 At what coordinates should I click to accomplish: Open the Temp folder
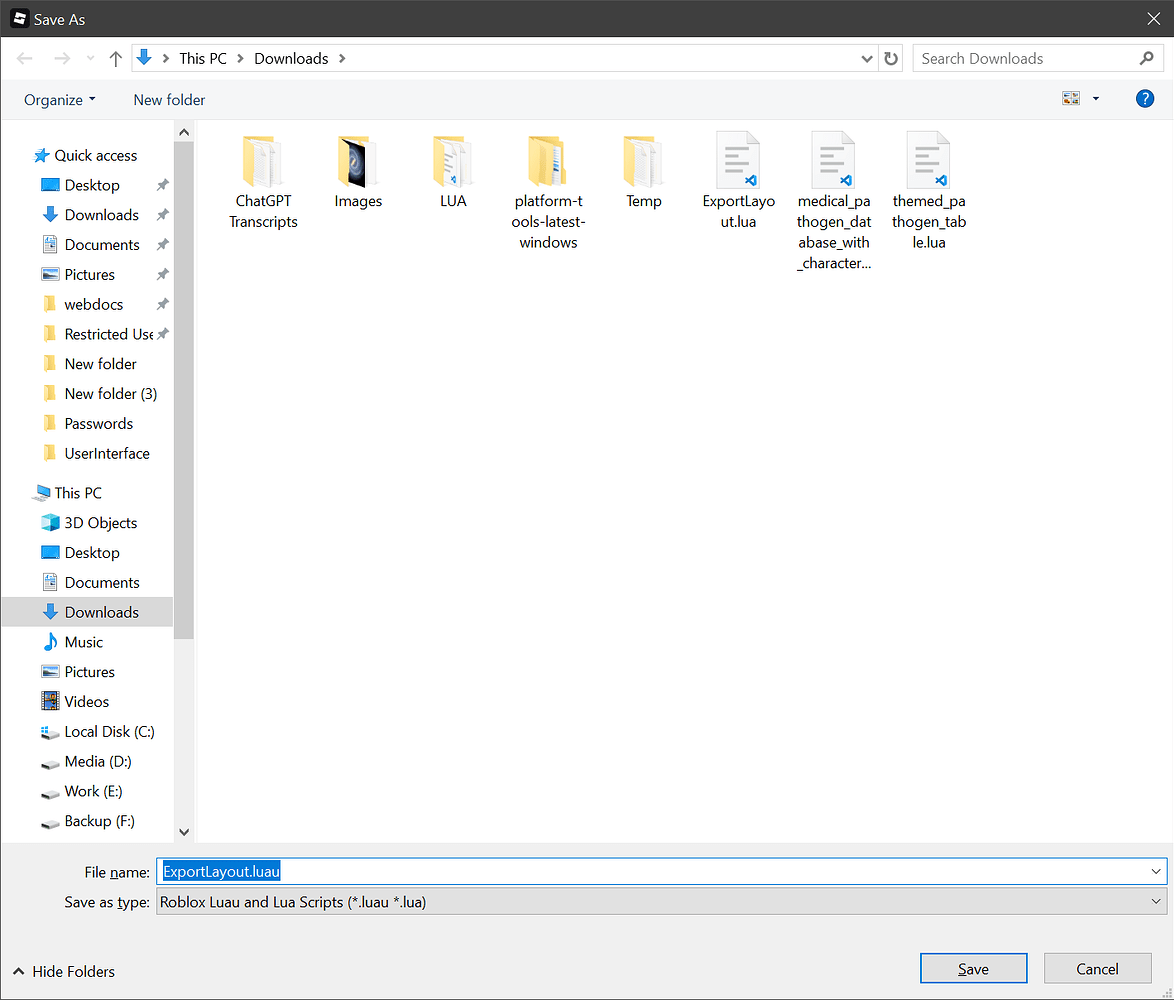tap(643, 171)
